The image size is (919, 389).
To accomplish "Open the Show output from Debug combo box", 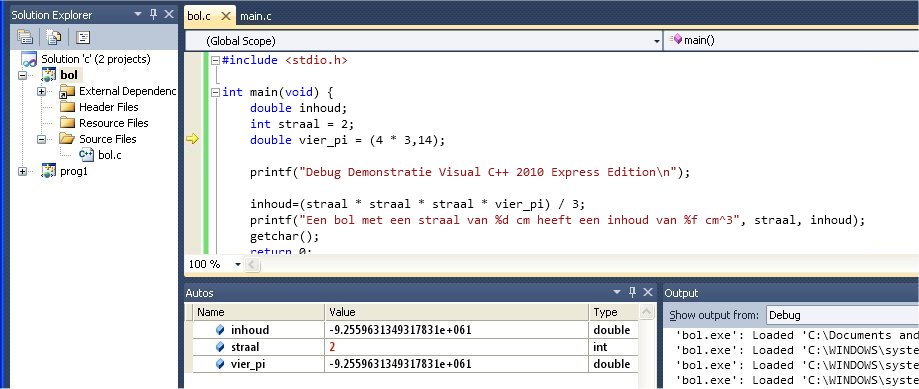I will coord(843,315).
